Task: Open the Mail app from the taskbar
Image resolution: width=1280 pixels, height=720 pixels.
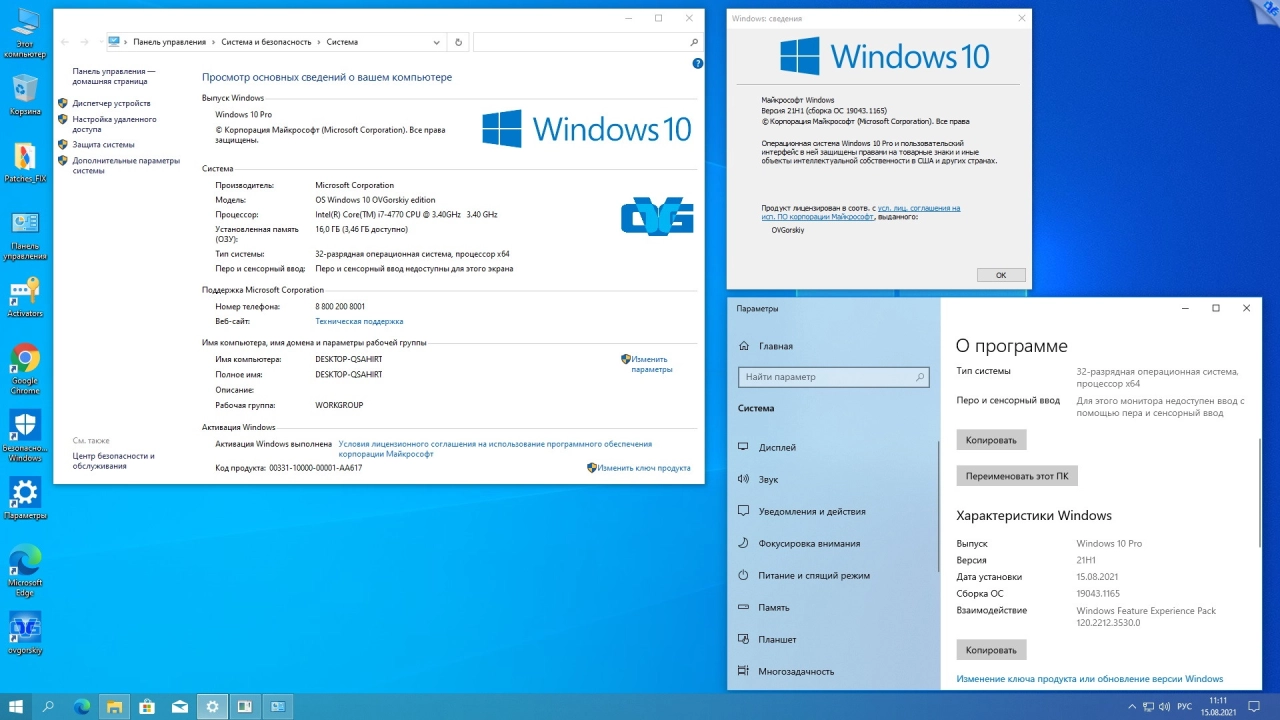Action: [180, 706]
